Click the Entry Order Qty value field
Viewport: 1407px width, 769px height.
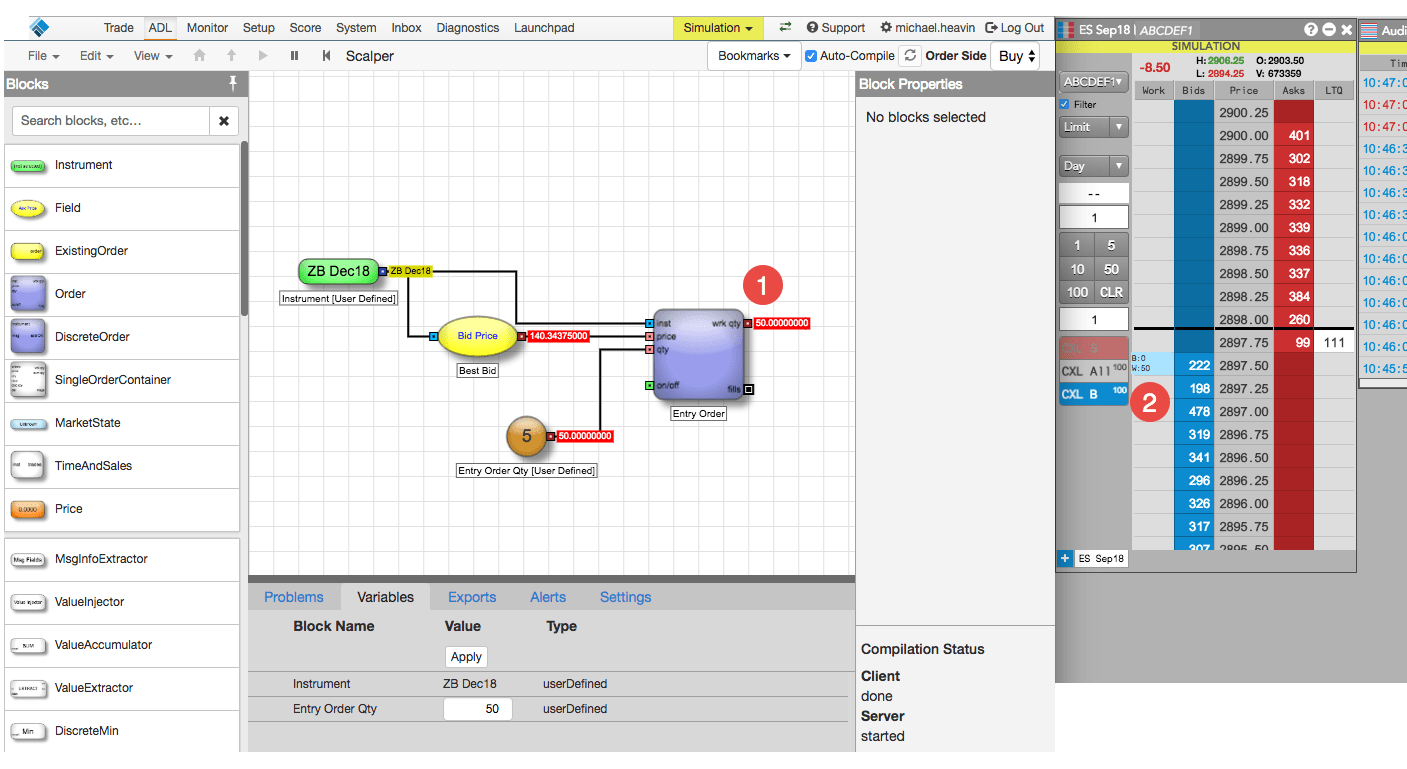pos(478,709)
